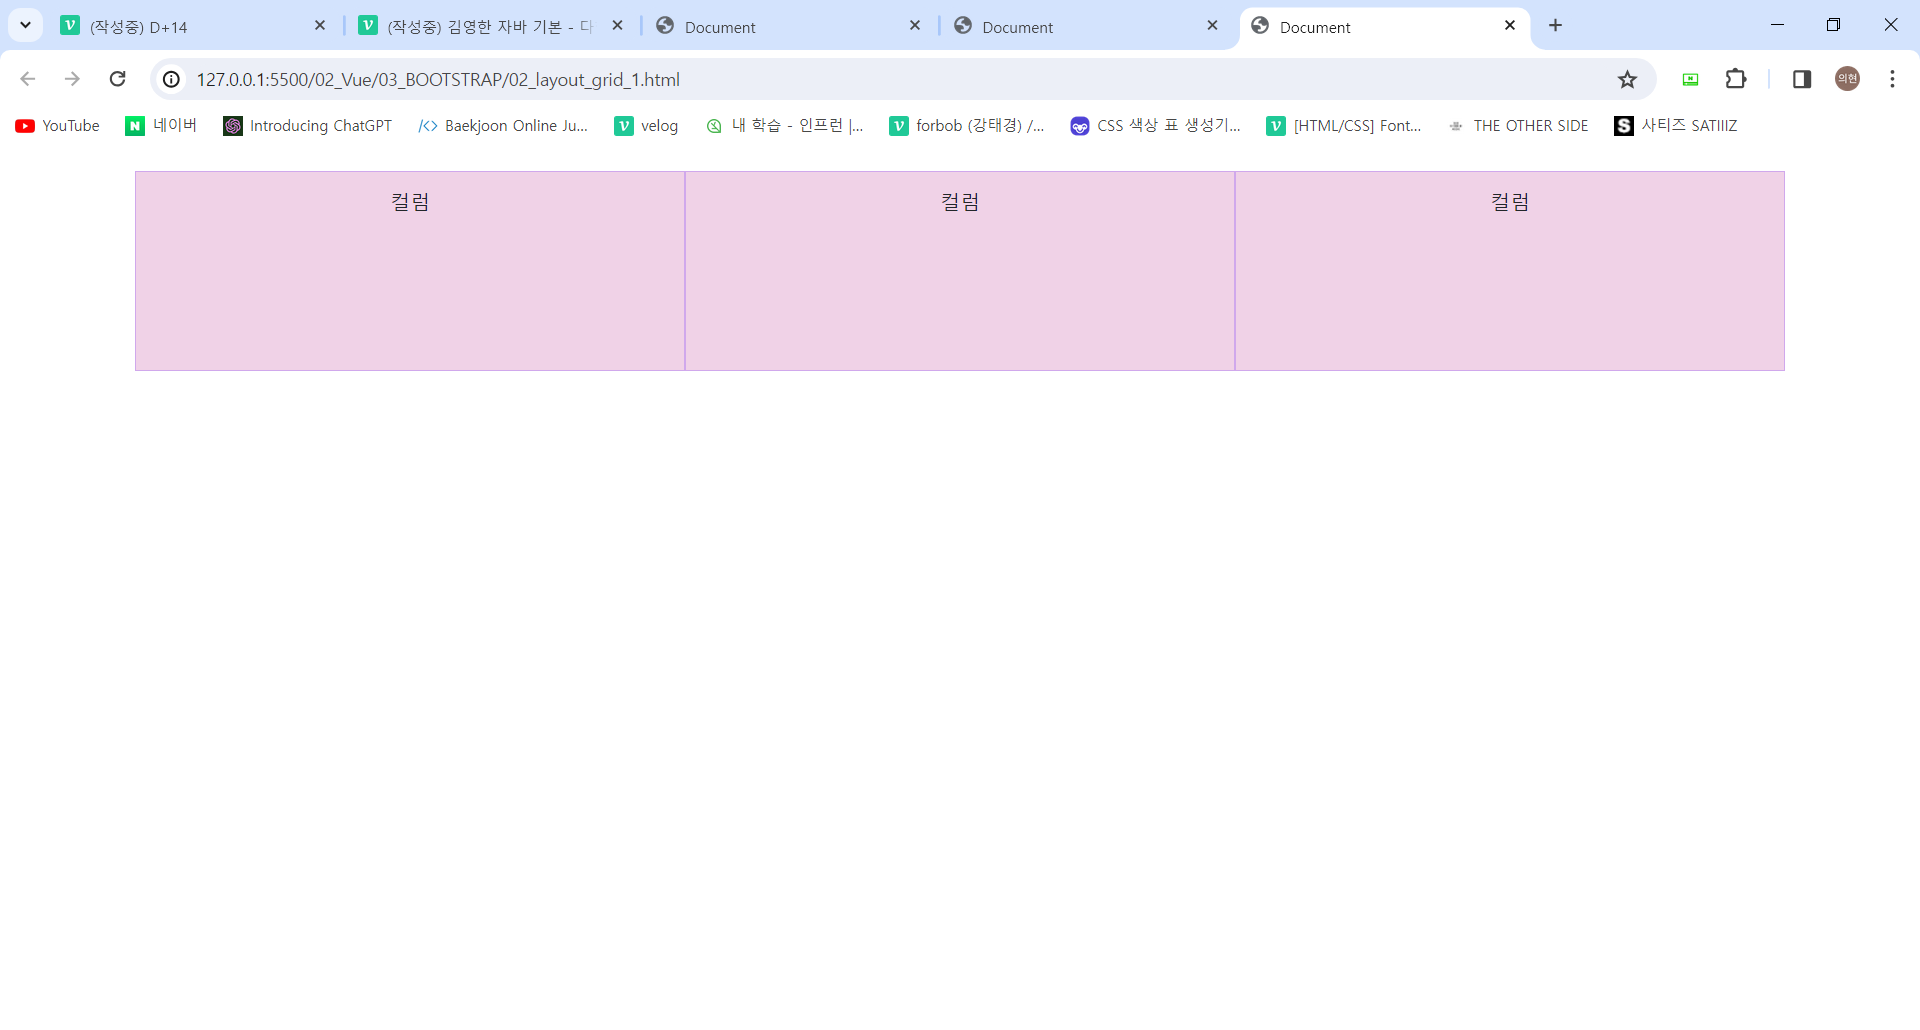Click the first 컬럼 column text
The height and width of the screenshot is (1030, 1920).
click(x=410, y=202)
